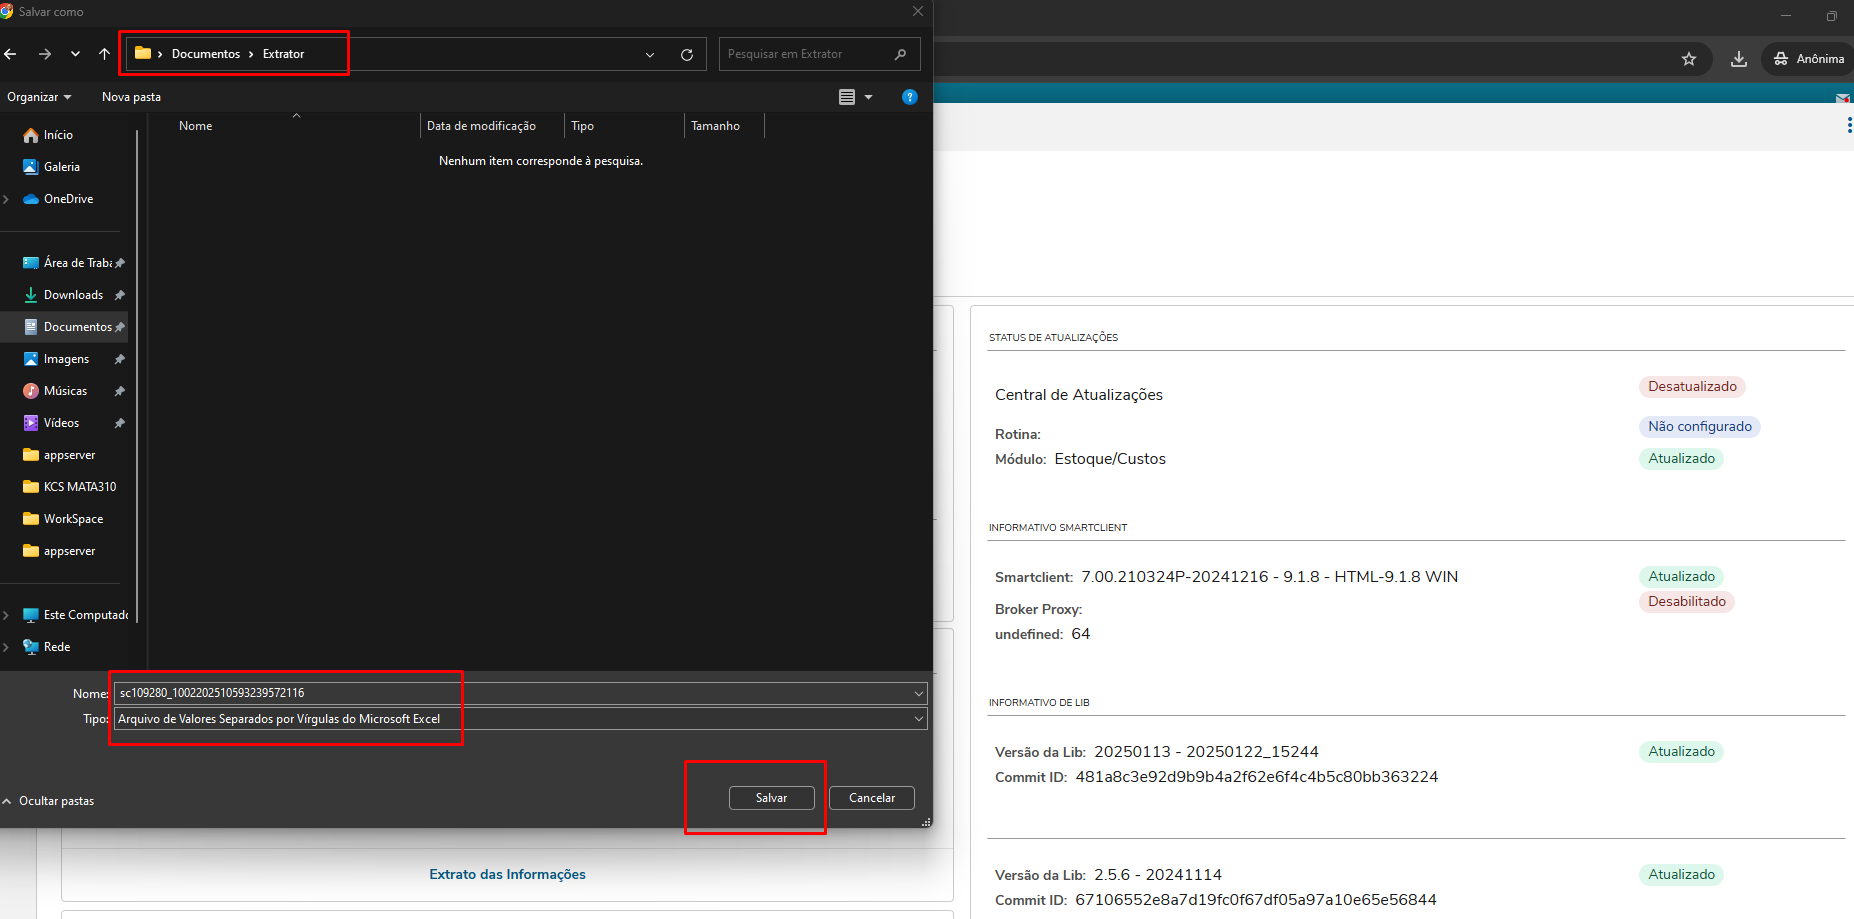Screen dimensions: 1854x919
Task: Select OneDrive in navigation pane
Action: pos(68,199)
